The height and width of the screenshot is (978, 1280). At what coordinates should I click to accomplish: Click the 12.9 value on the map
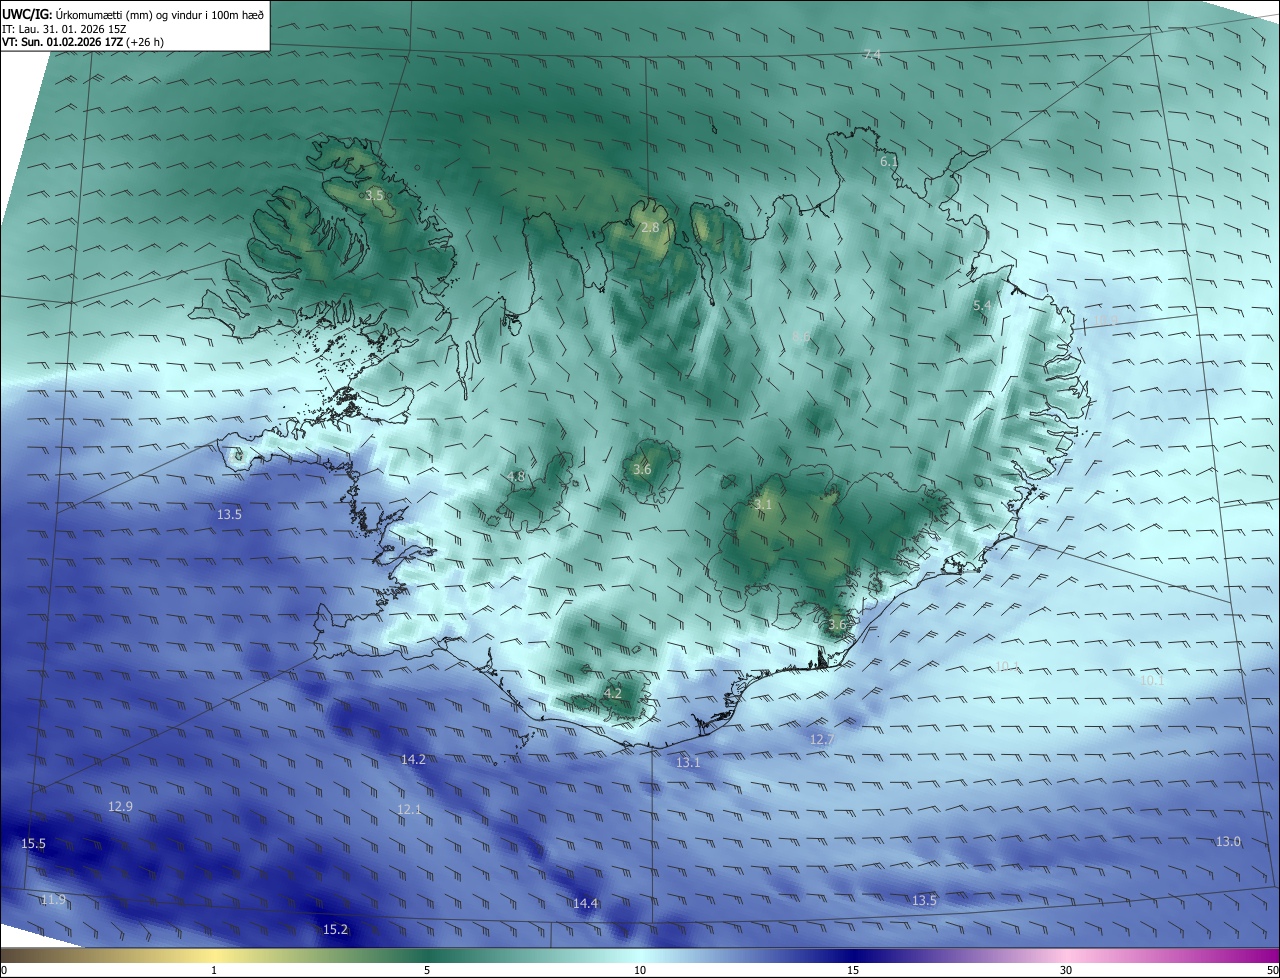pos(120,806)
